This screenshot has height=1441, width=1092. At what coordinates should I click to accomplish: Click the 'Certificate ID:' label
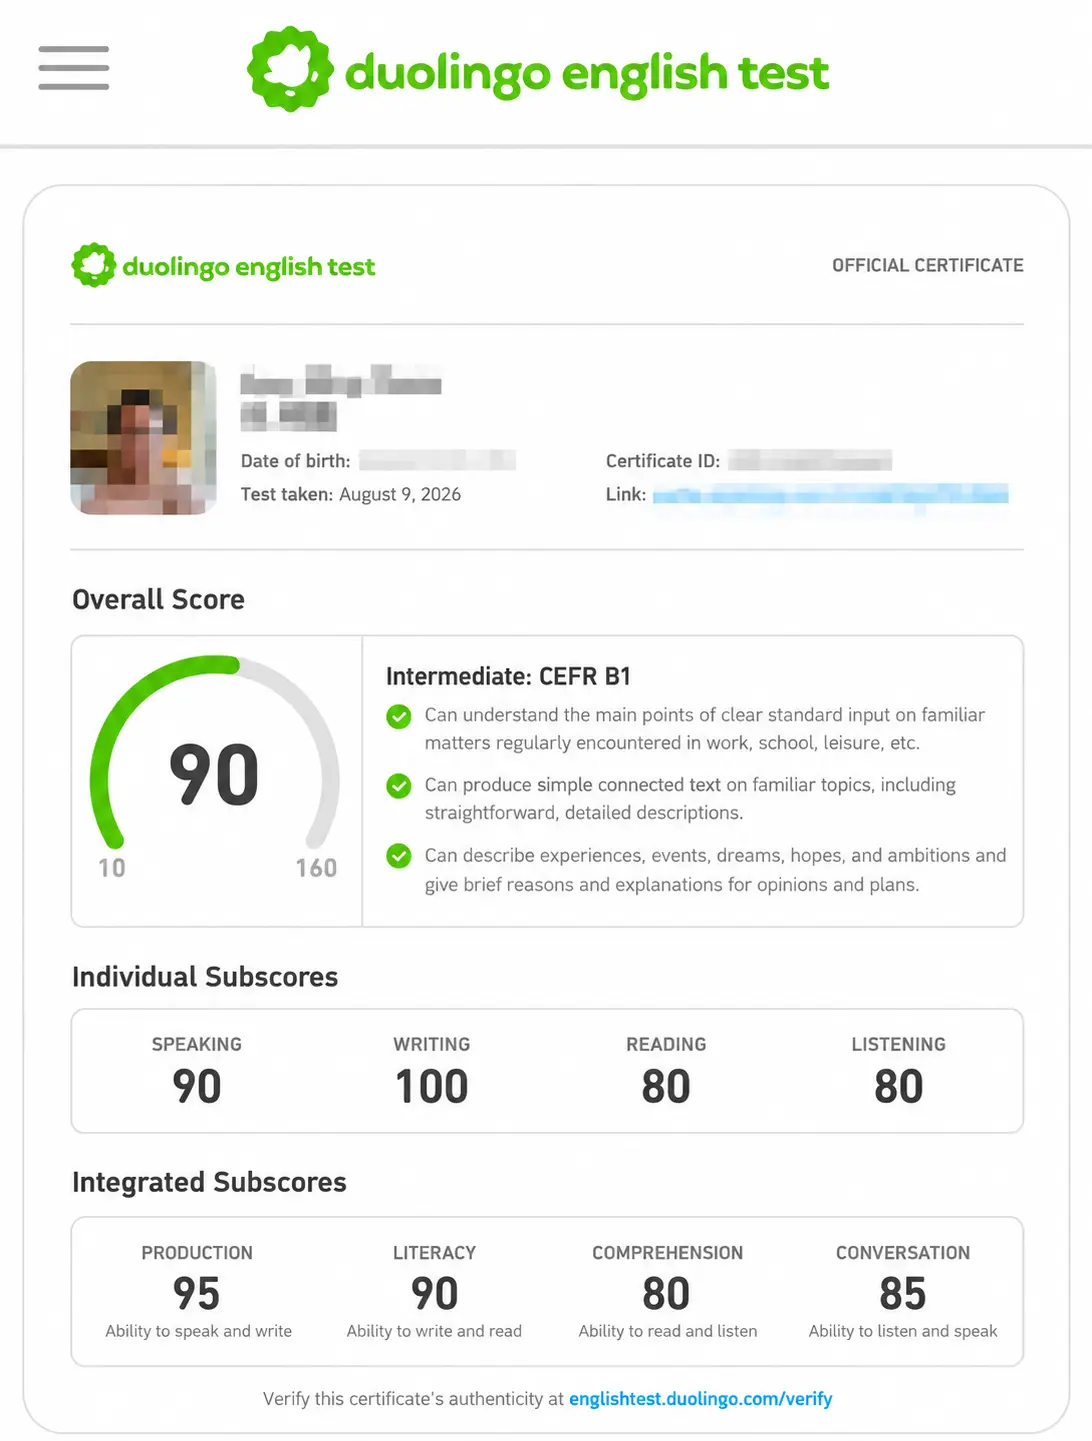coord(663,461)
